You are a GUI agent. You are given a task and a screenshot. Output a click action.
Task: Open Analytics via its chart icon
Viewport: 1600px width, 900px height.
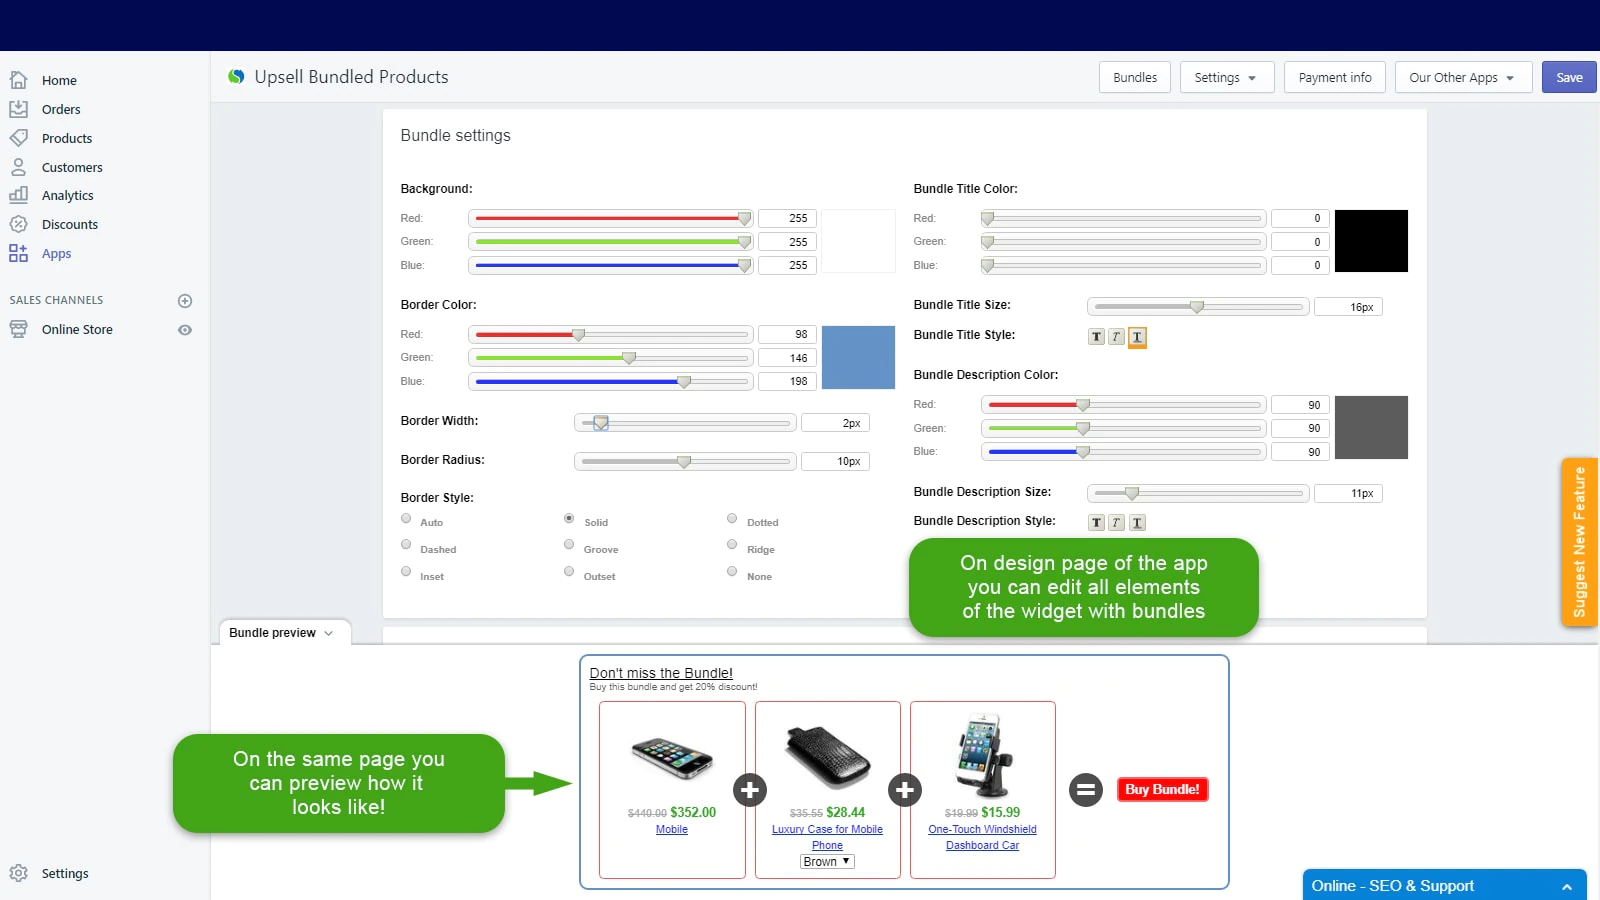point(18,195)
